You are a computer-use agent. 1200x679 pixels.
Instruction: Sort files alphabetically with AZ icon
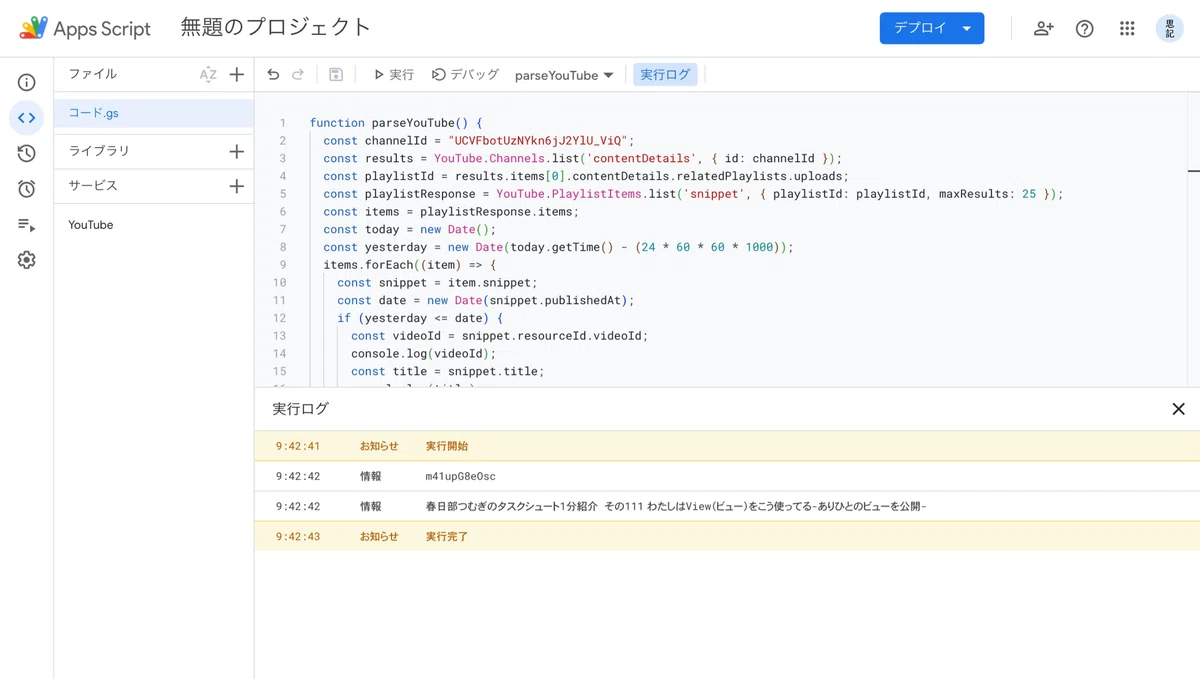208,75
